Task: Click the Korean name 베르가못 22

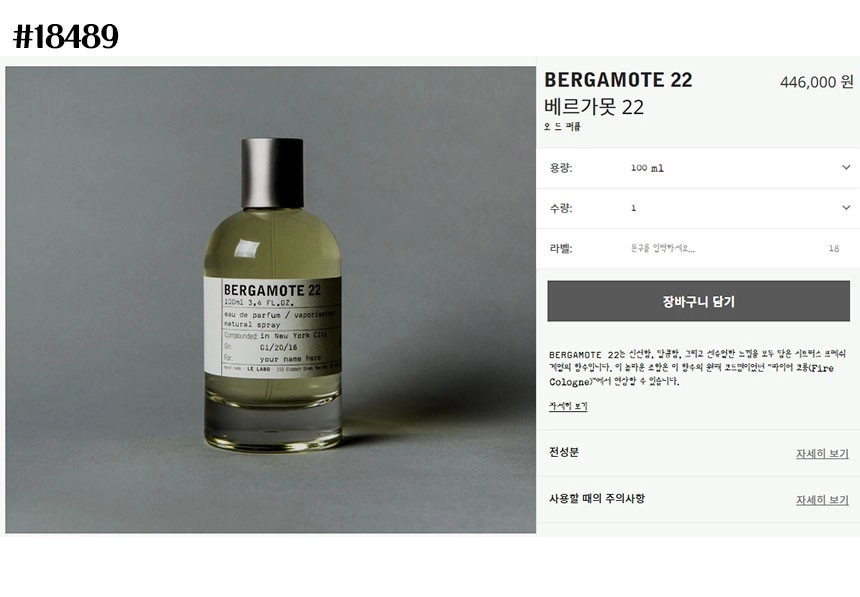Action: pyautogui.click(x=594, y=106)
